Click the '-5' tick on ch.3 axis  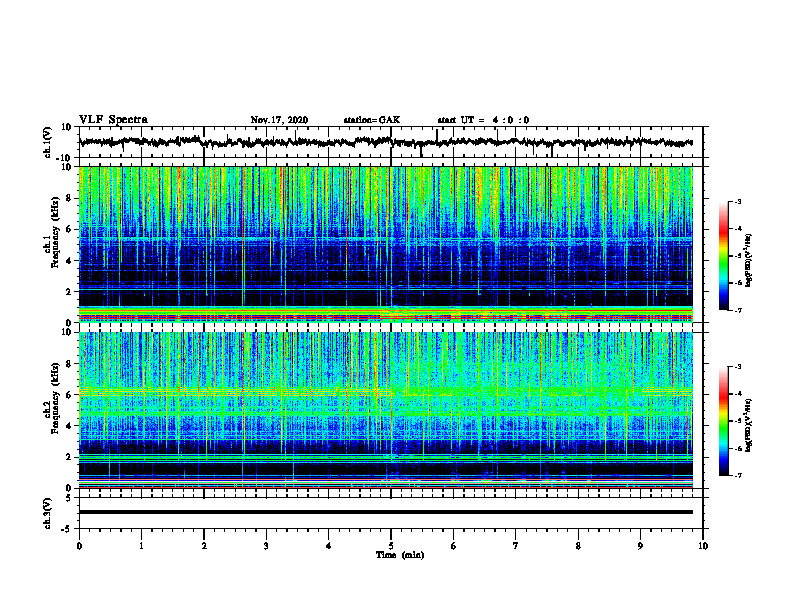pyautogui.click(x=68, y=529)
